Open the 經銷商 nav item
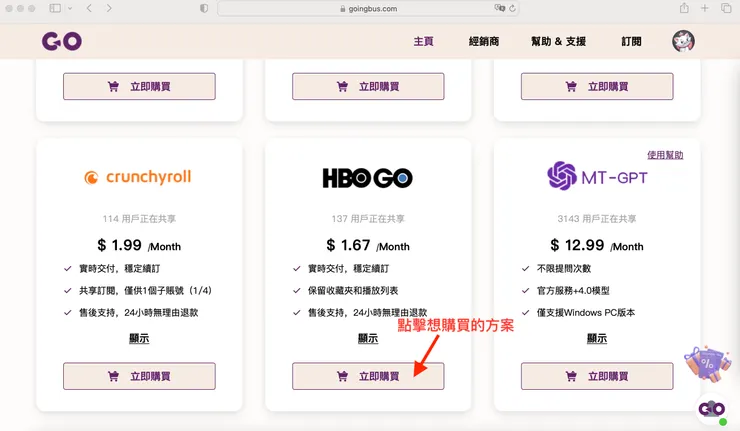 tap(484, 42)
